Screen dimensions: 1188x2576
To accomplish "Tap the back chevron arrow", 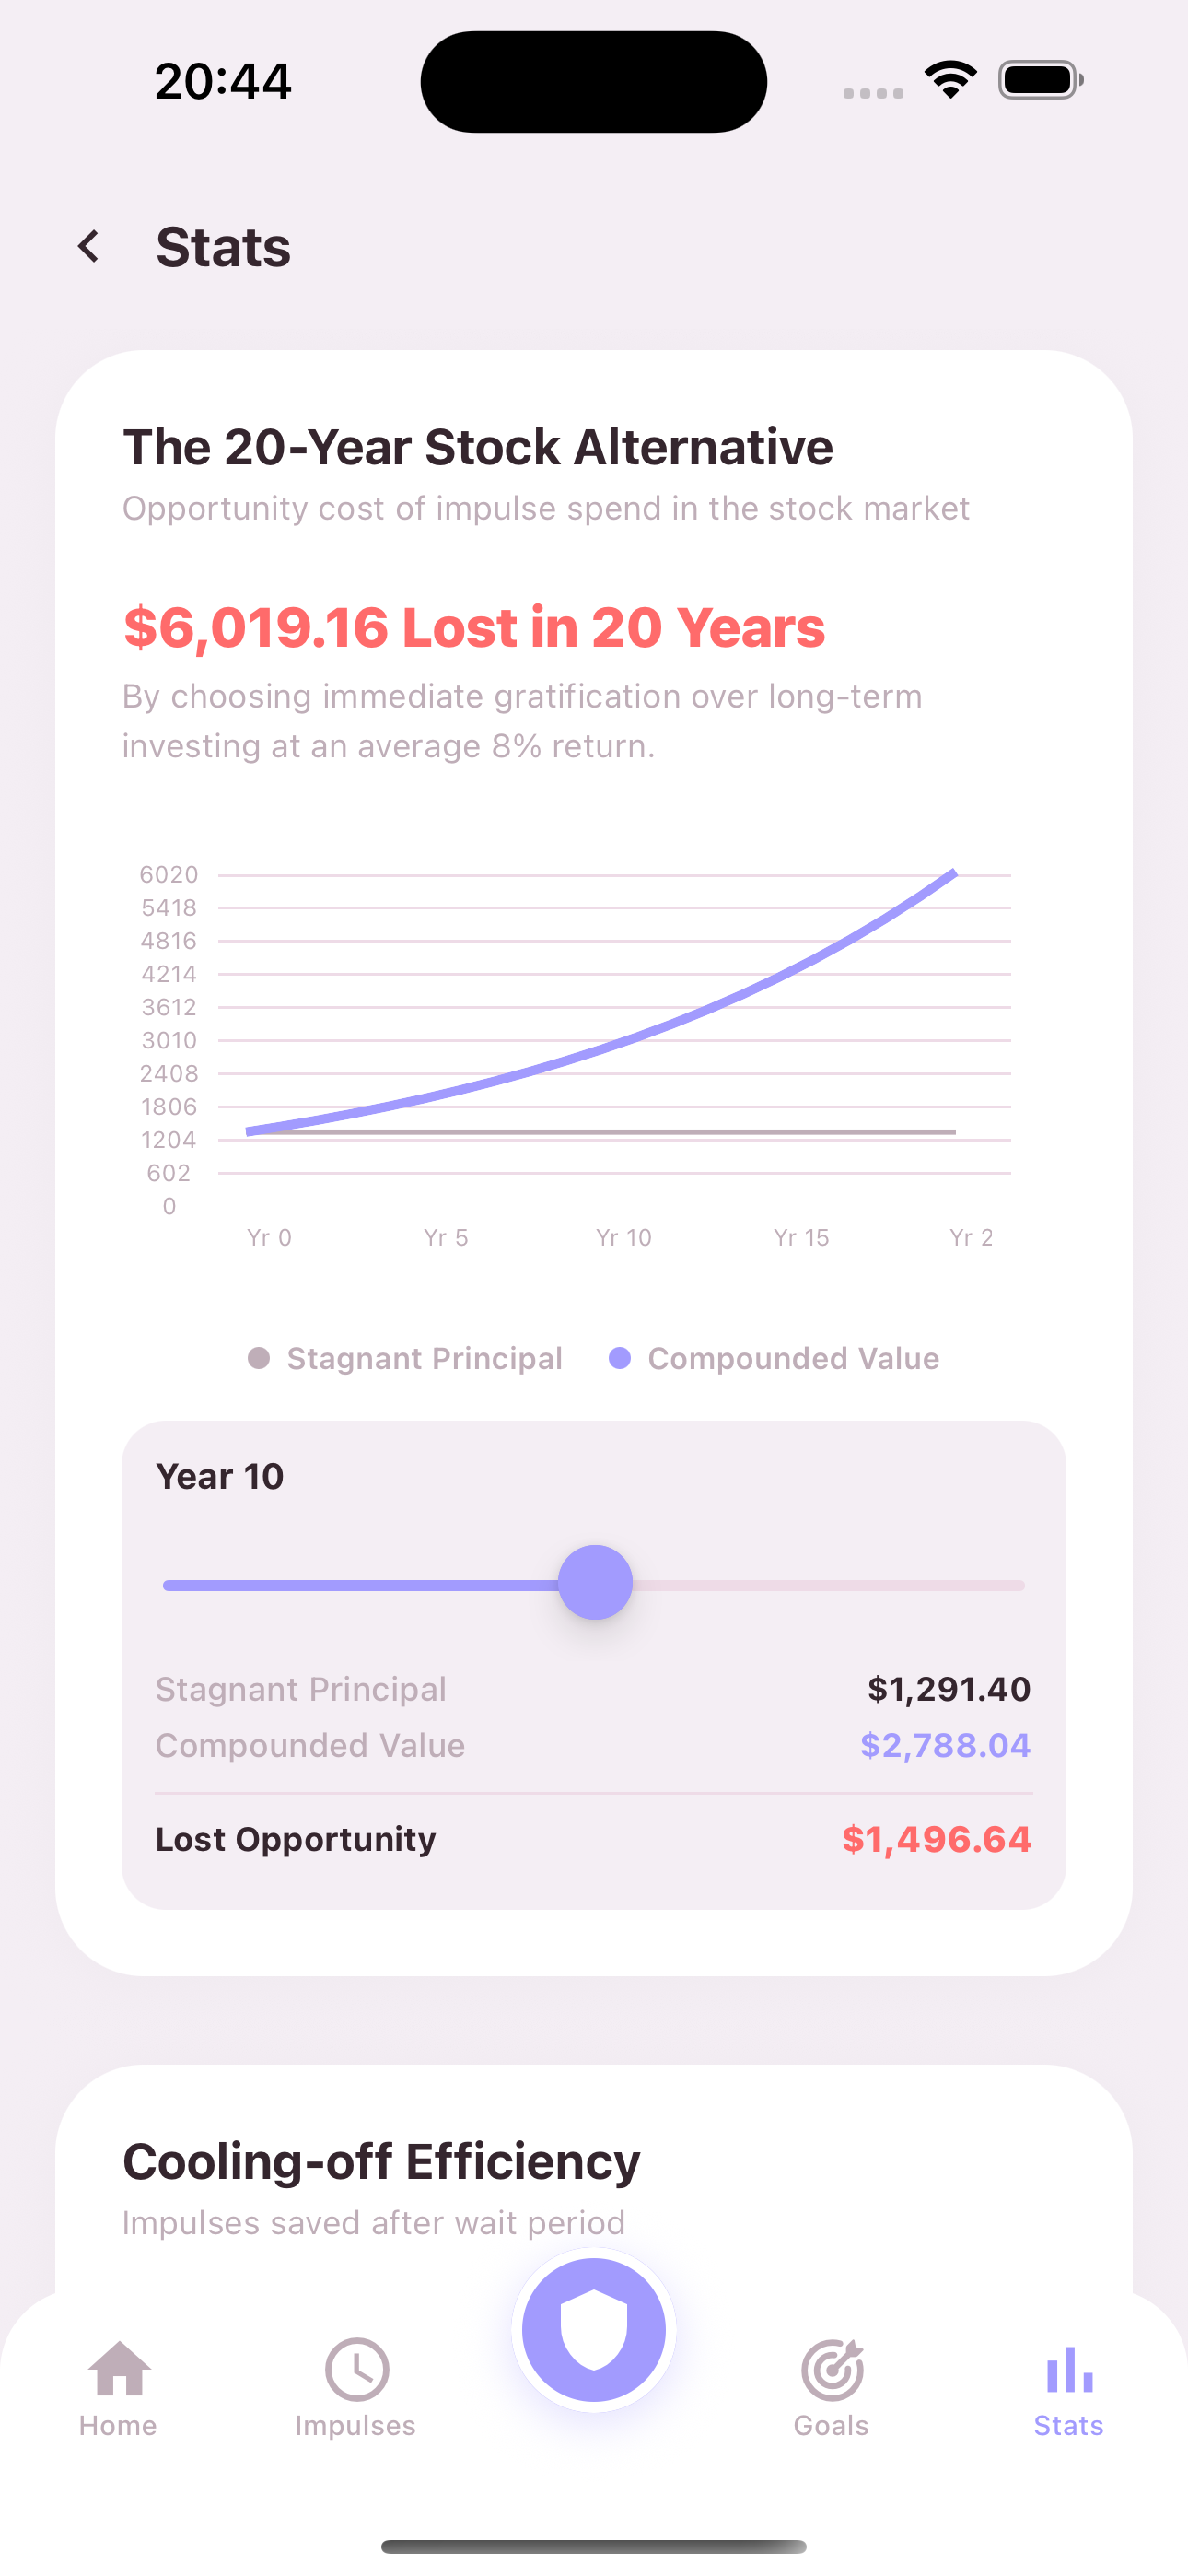I will (89, 246).
